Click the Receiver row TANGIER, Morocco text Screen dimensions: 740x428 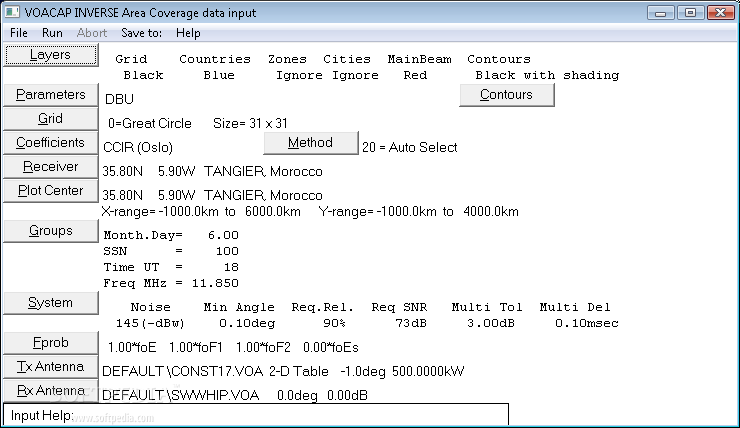point(263,171)
